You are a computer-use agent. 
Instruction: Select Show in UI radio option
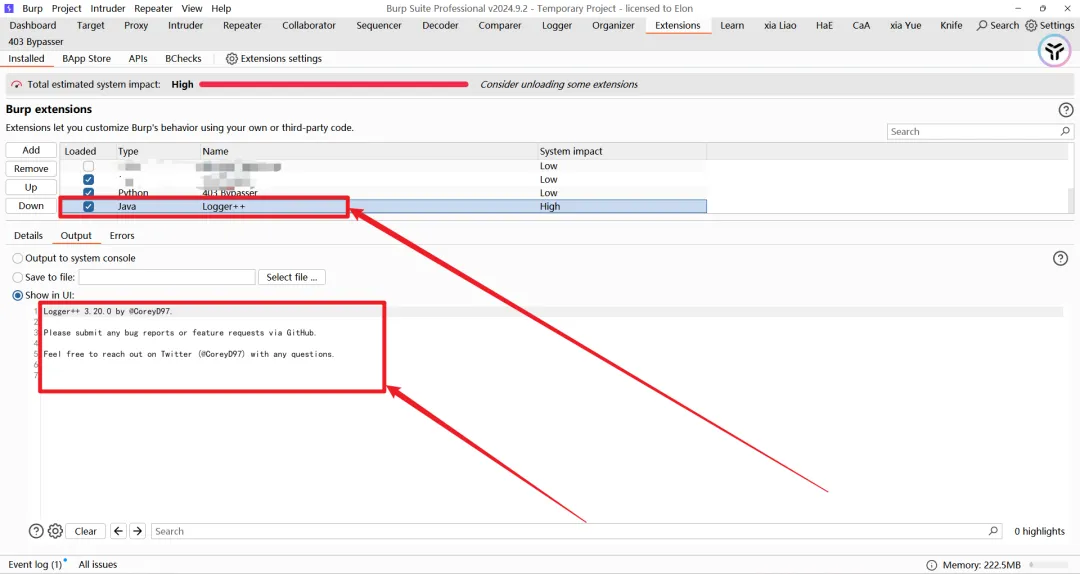click(18, 295)
